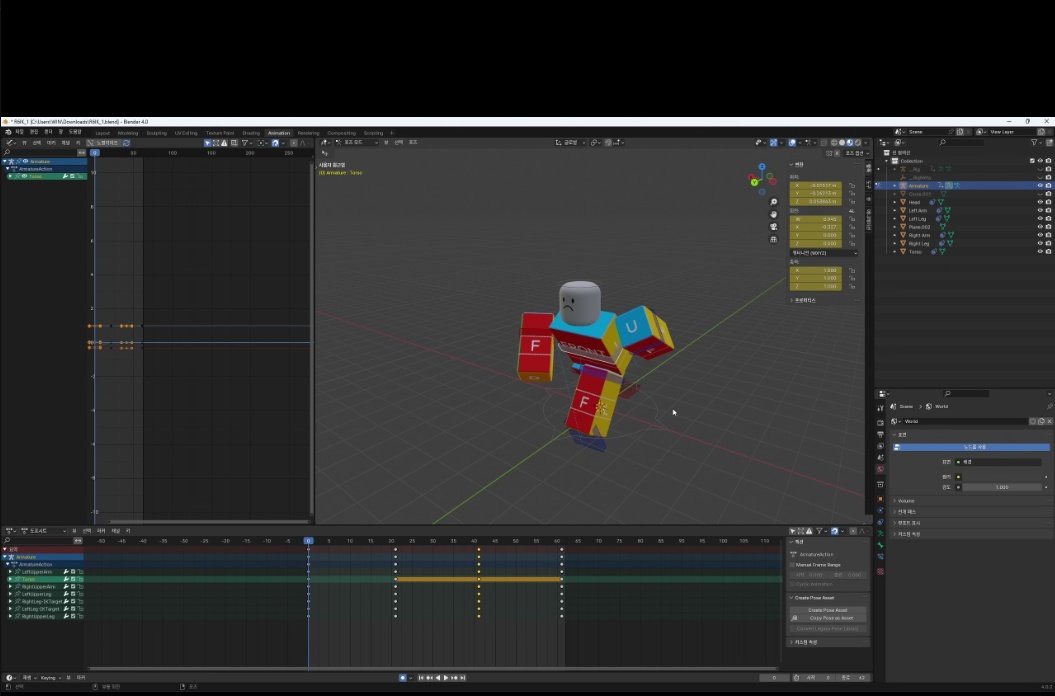Click the World strength 1.000 slider

pos(1002,487)
